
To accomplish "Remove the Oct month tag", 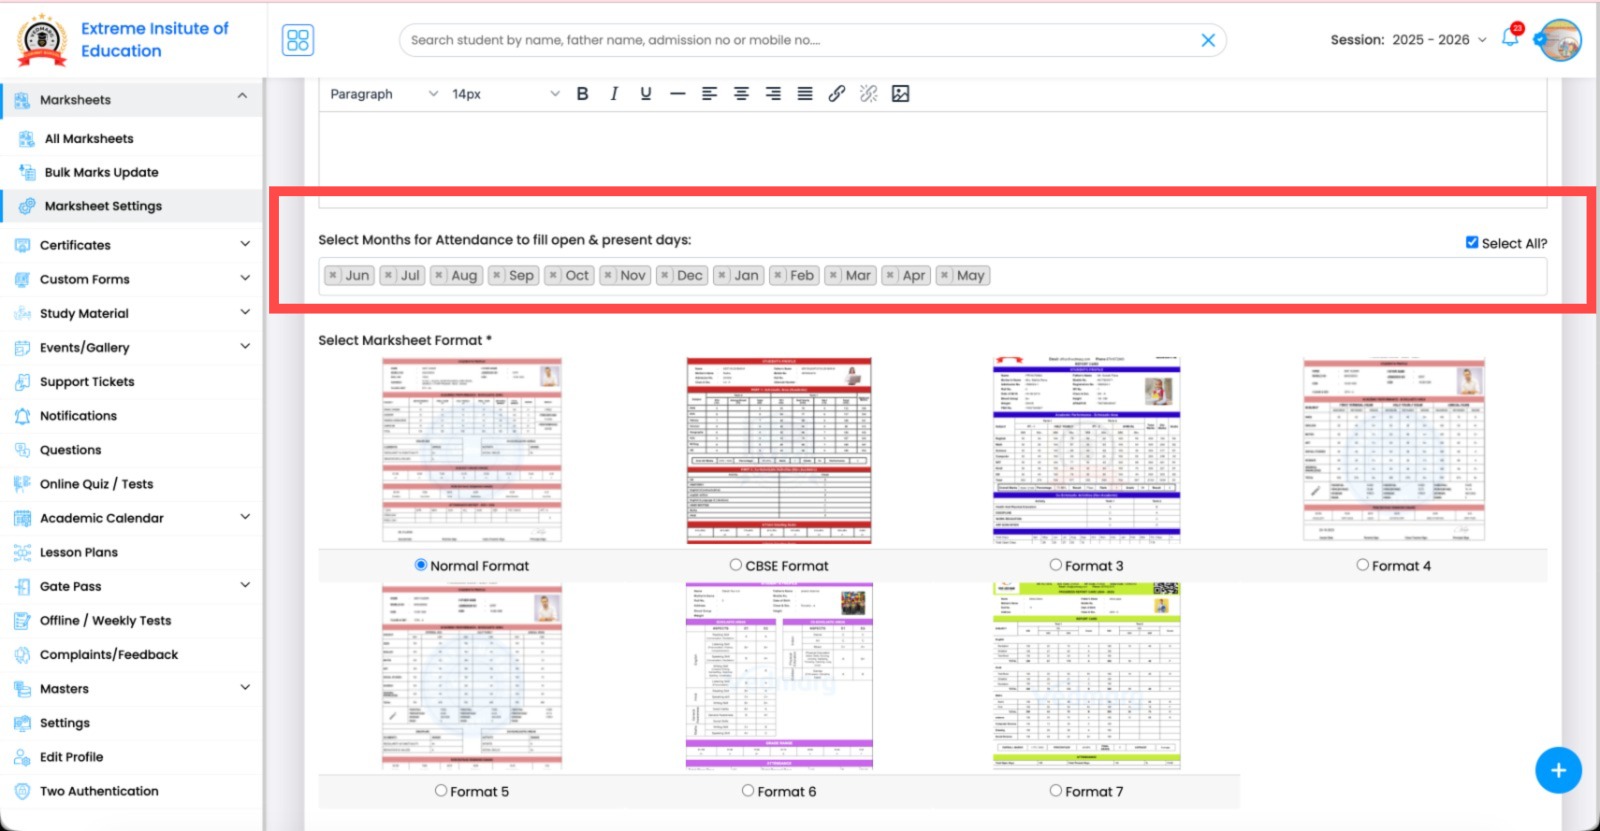I will click(553, 275).
